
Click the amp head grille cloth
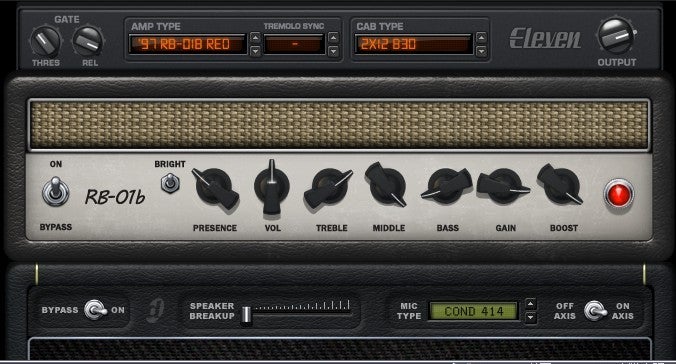coord(339,125)
